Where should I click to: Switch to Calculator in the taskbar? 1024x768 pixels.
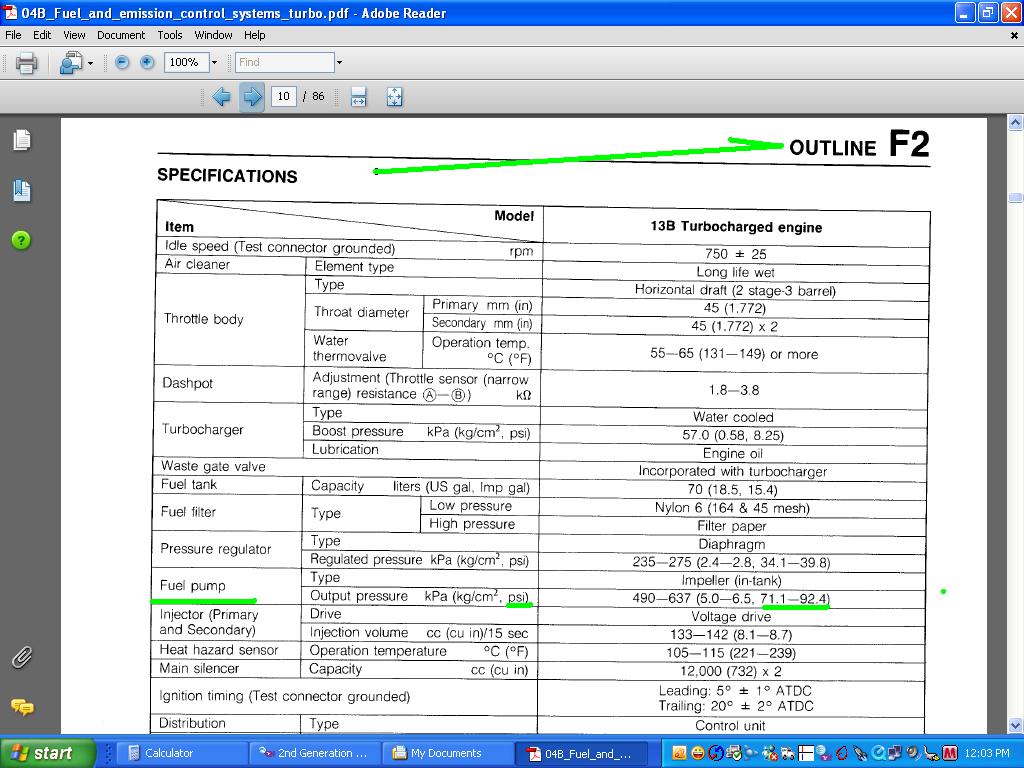coord(168,753)
